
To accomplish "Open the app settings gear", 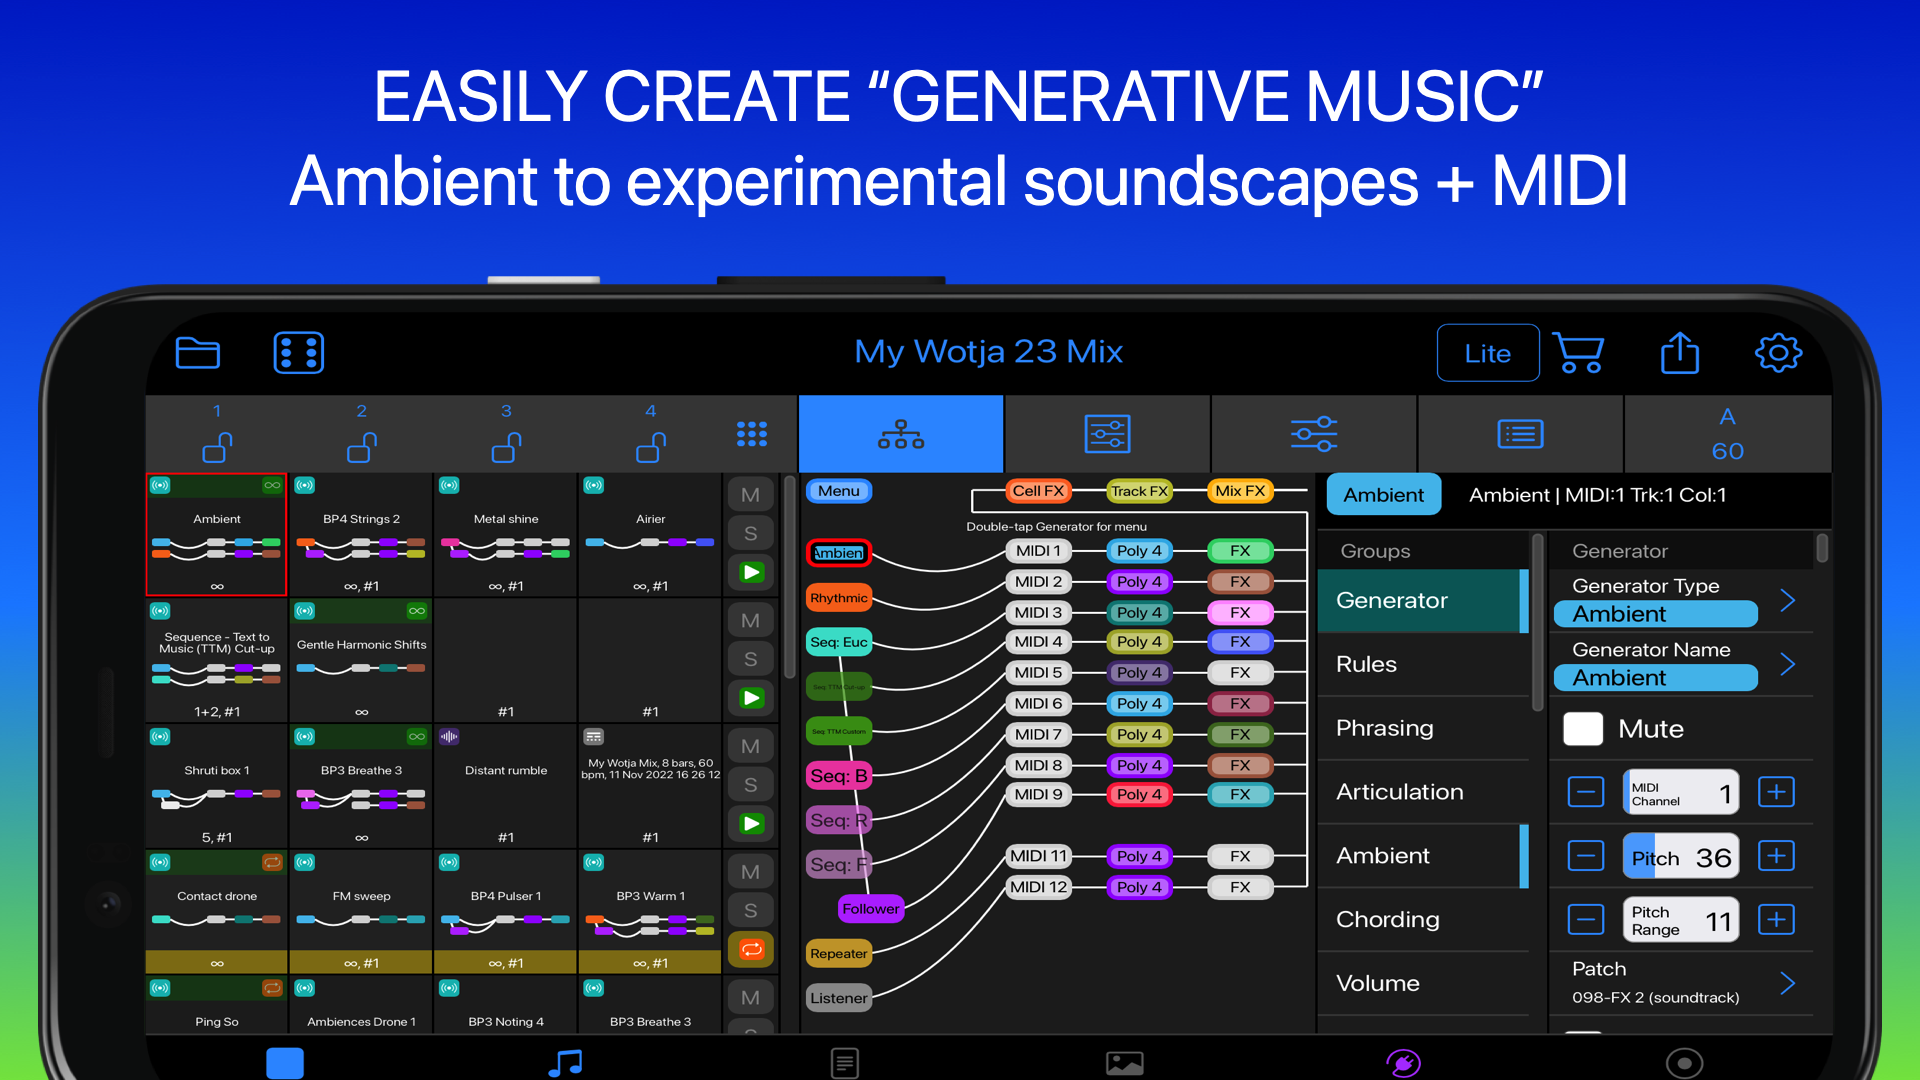I will [x=1778, y=352].
